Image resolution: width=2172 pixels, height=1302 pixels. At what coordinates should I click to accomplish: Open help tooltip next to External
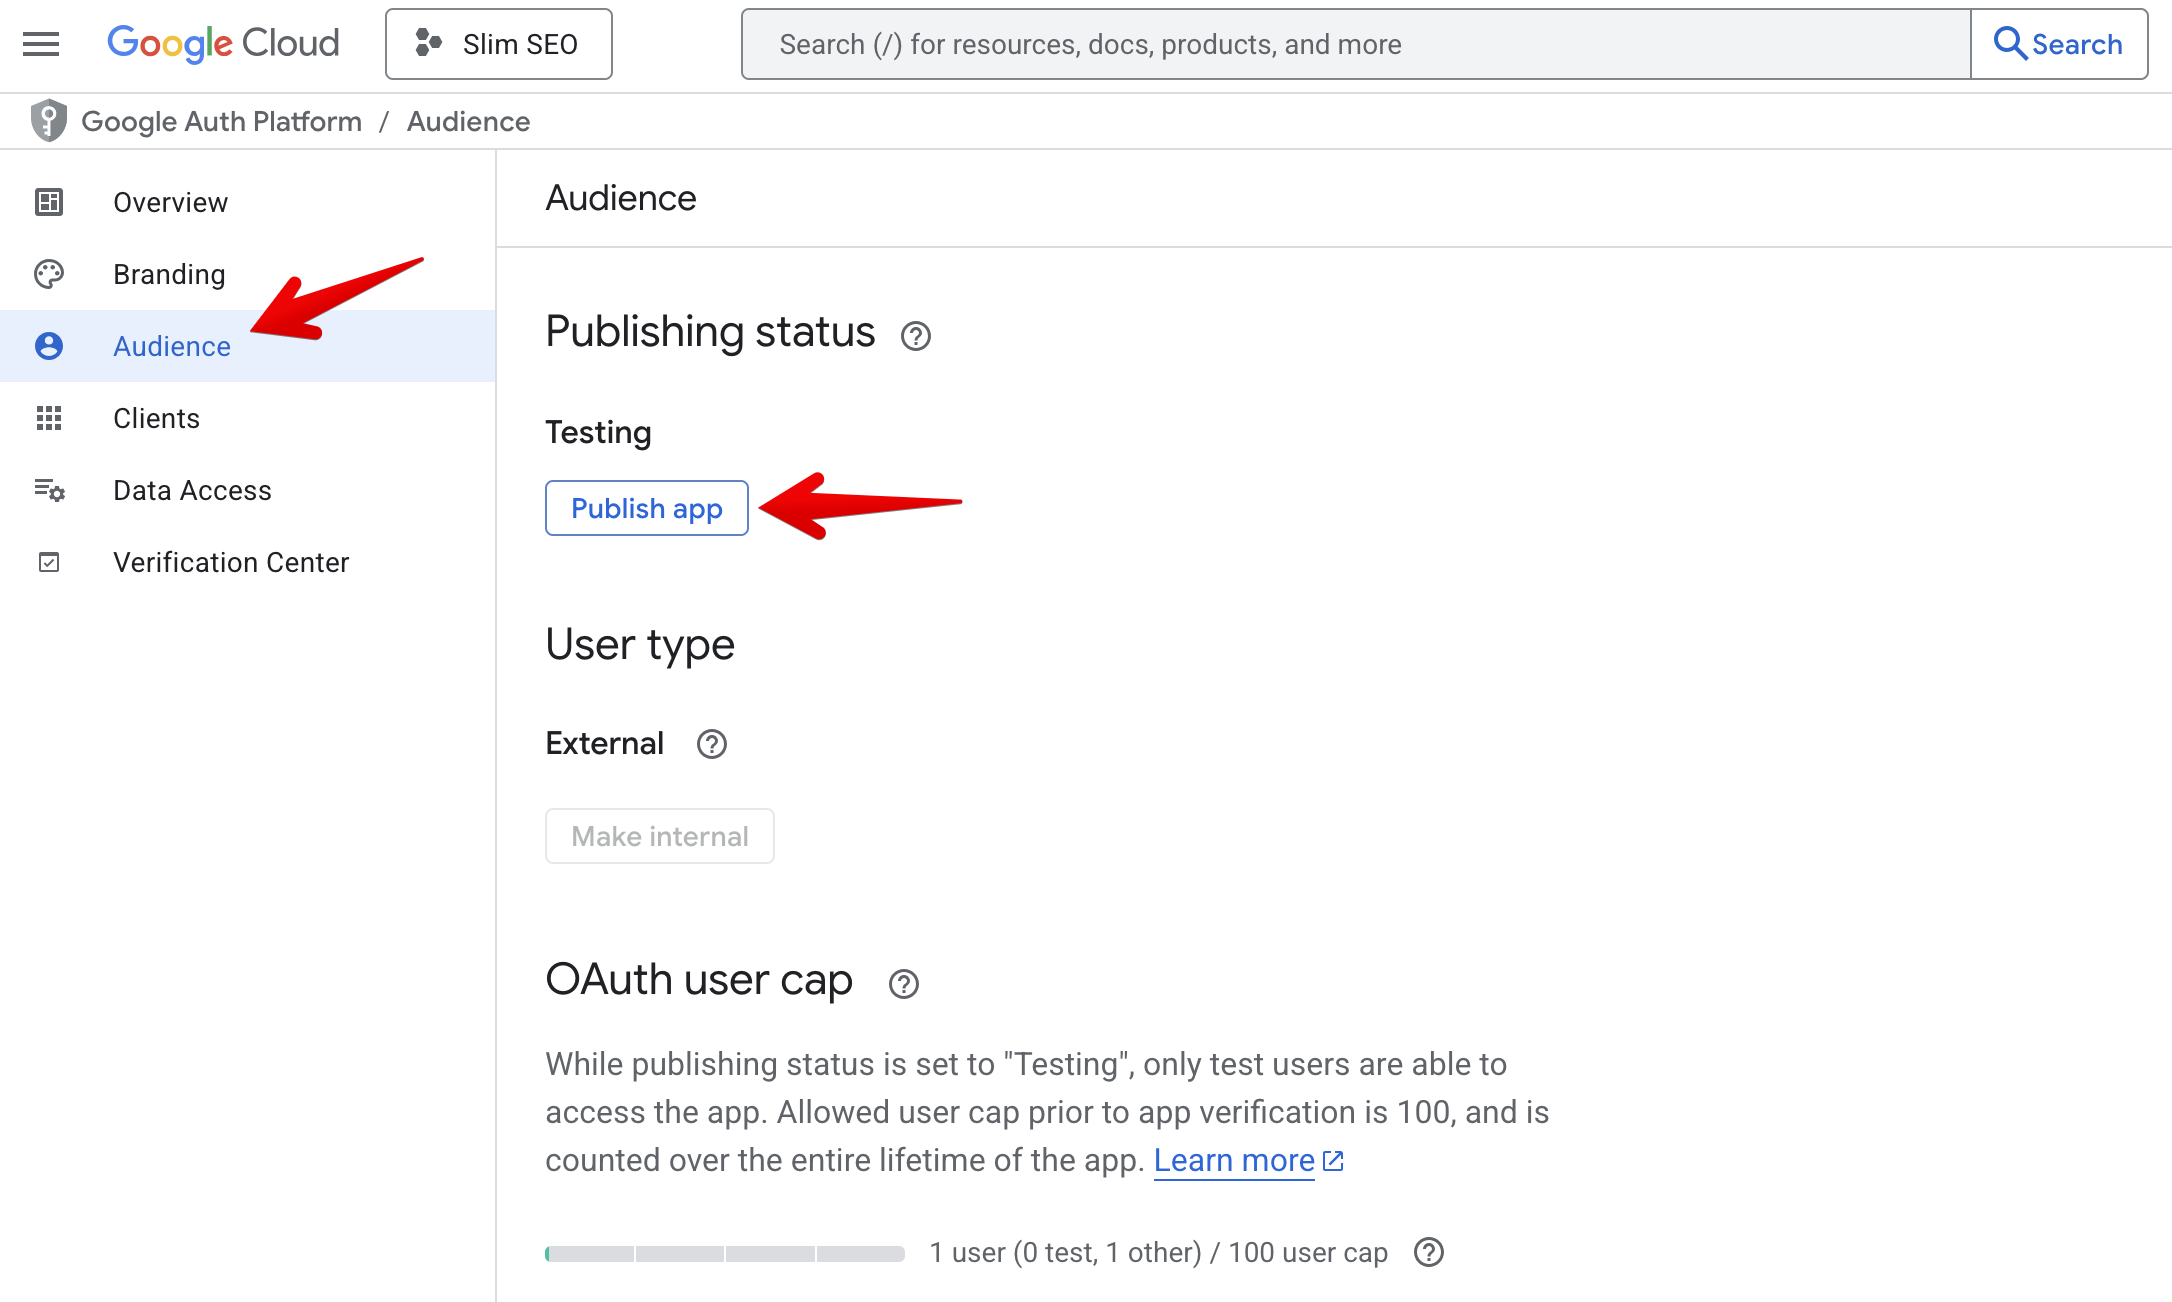(711, 744)
